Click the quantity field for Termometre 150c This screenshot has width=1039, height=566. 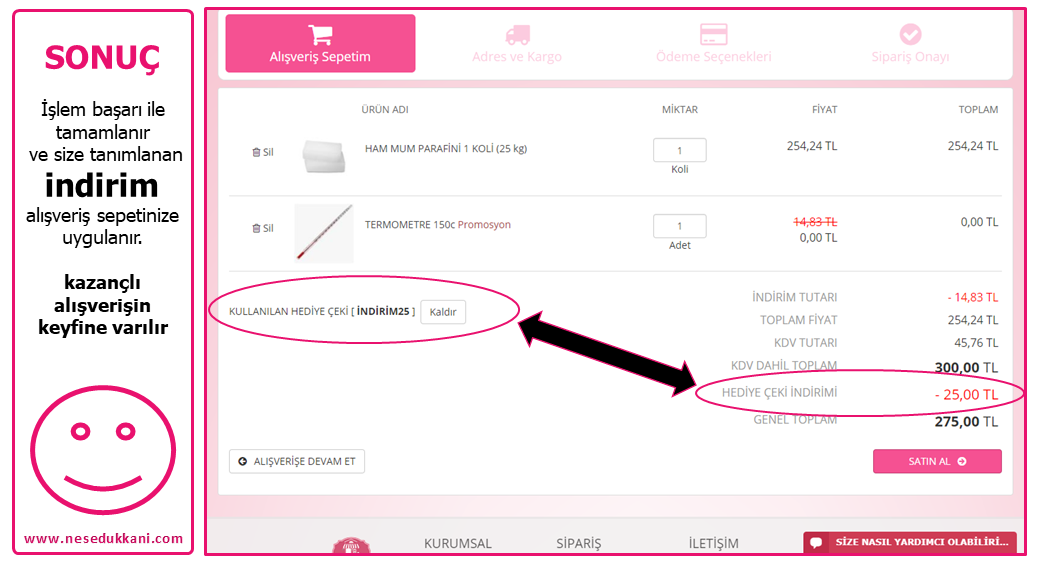click(679, 226)
